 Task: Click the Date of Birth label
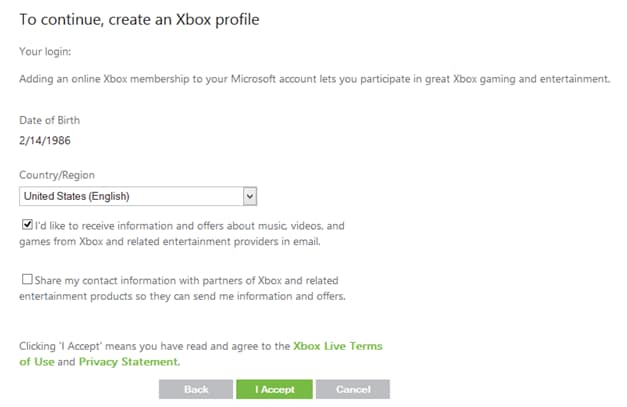[x=49, y=121]
